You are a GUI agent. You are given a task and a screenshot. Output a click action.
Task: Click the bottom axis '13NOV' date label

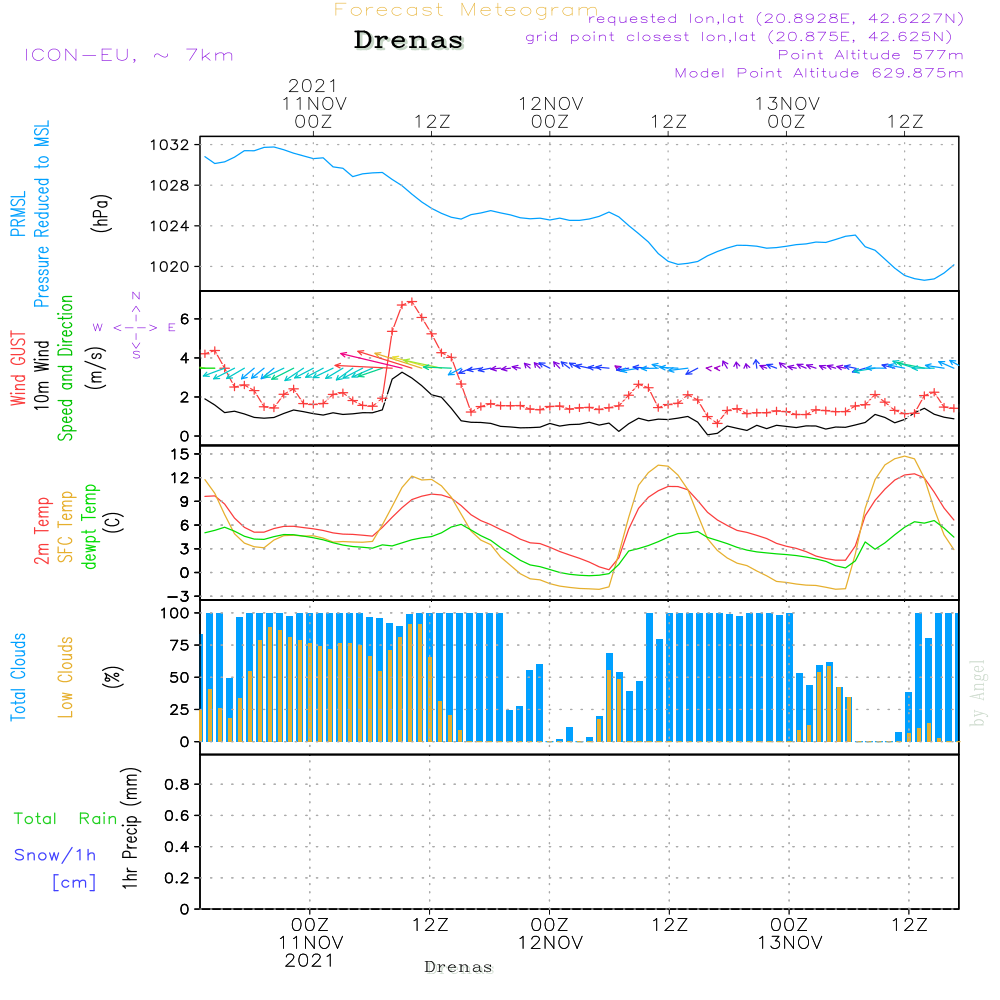click(x=790, y=943)
